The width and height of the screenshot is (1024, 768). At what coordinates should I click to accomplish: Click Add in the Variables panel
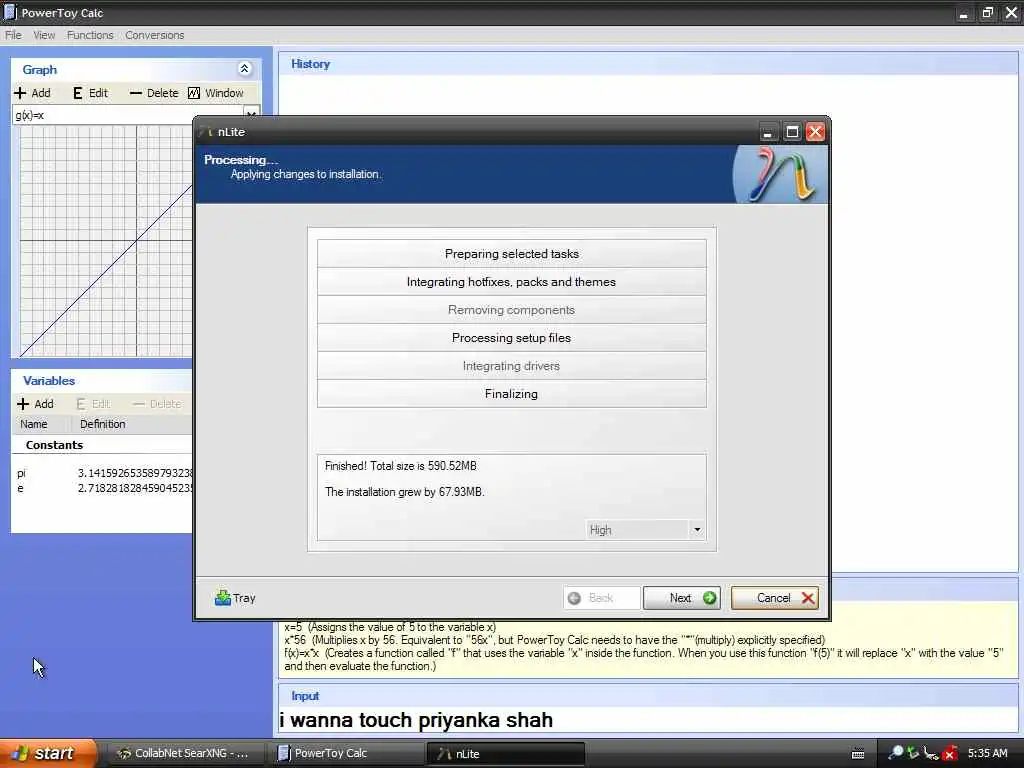(35, 404)
